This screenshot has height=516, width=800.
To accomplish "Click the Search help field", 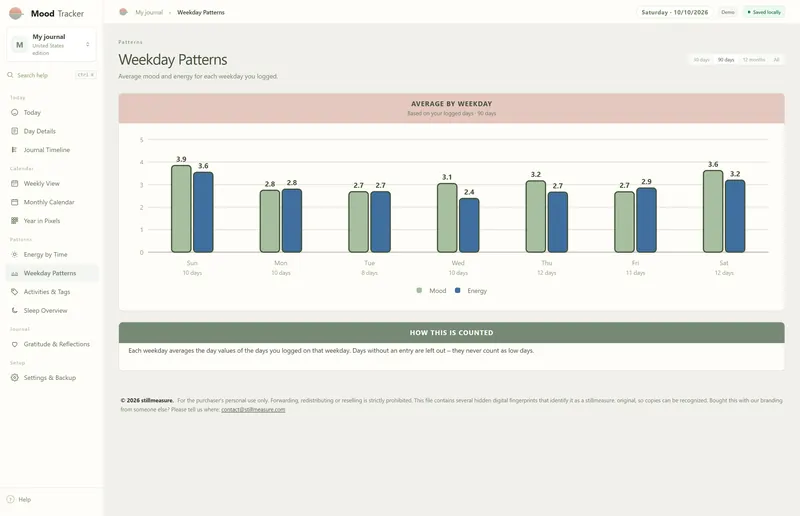I will coord(51,75).
